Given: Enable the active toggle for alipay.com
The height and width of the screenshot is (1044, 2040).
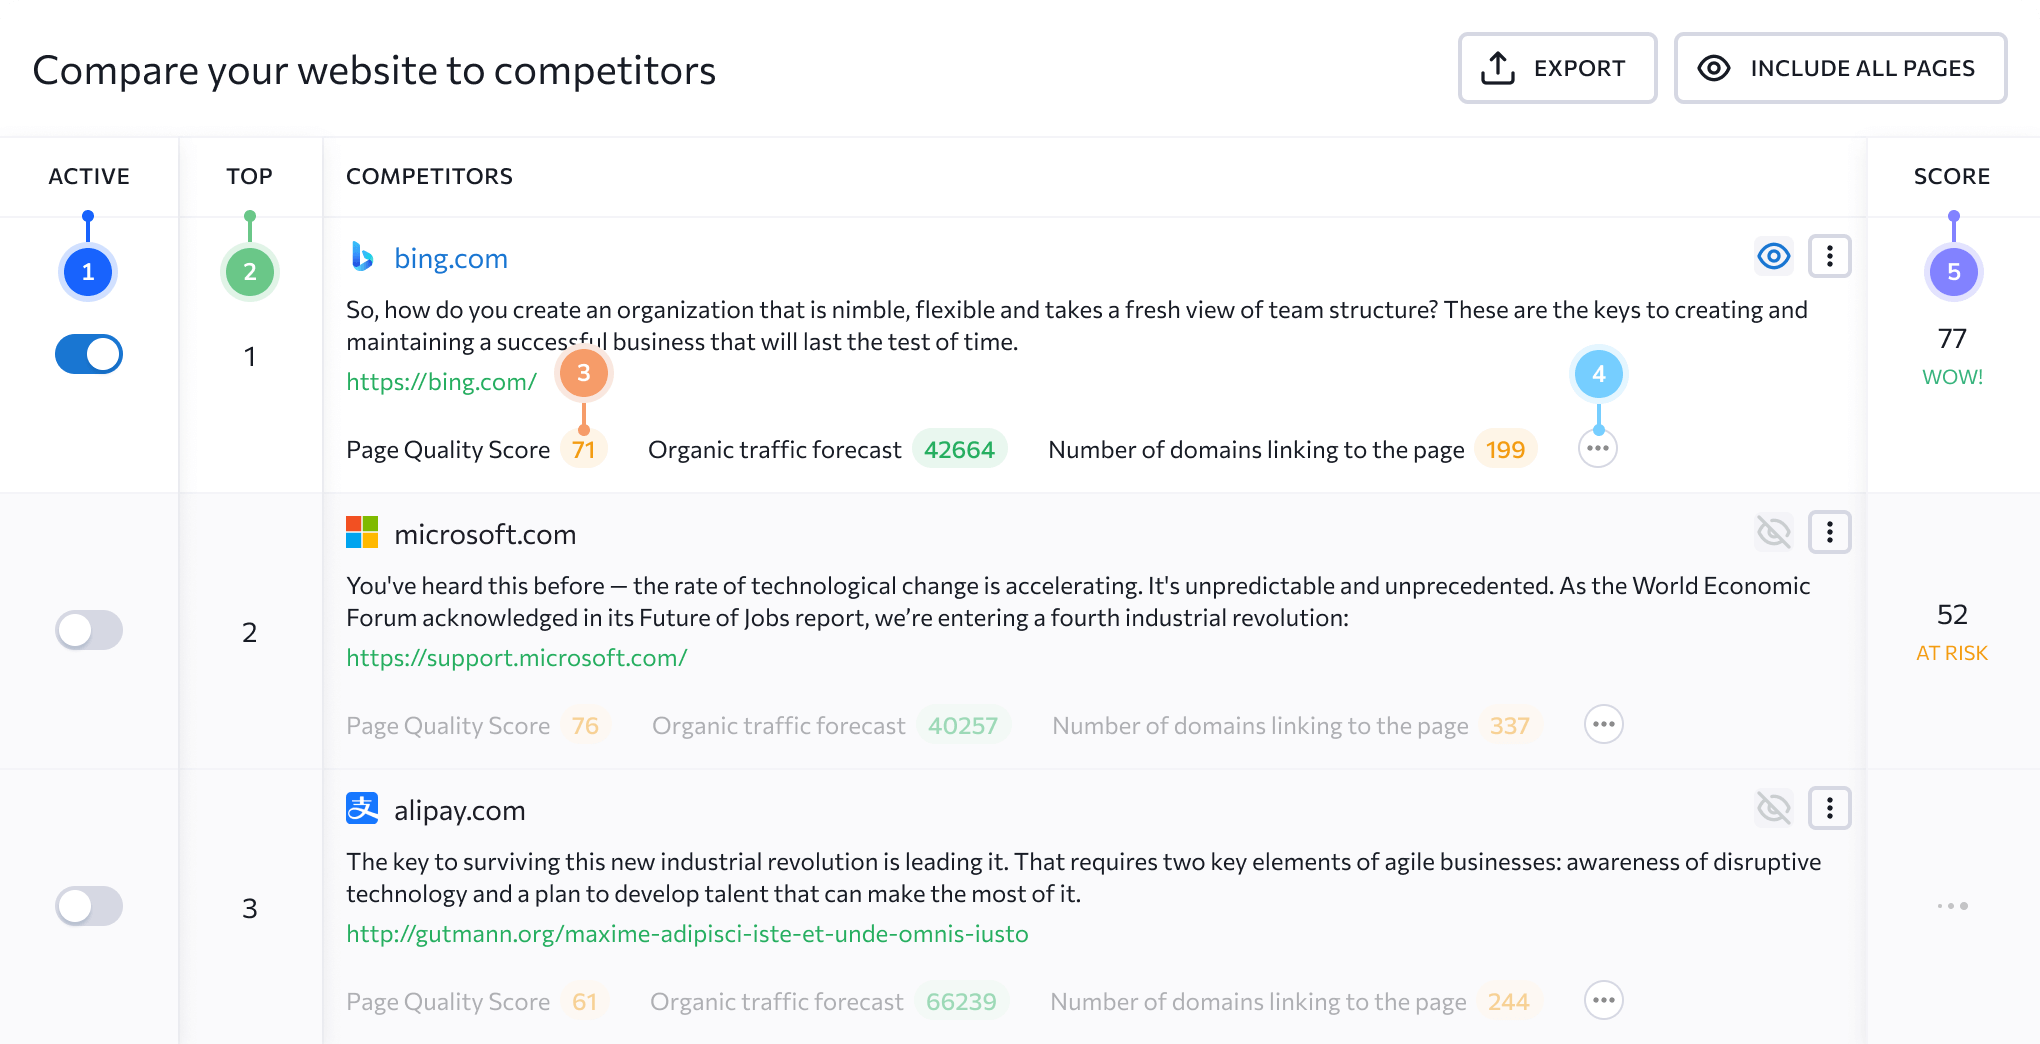Looking at the screenshot, I should click(89, 906).
